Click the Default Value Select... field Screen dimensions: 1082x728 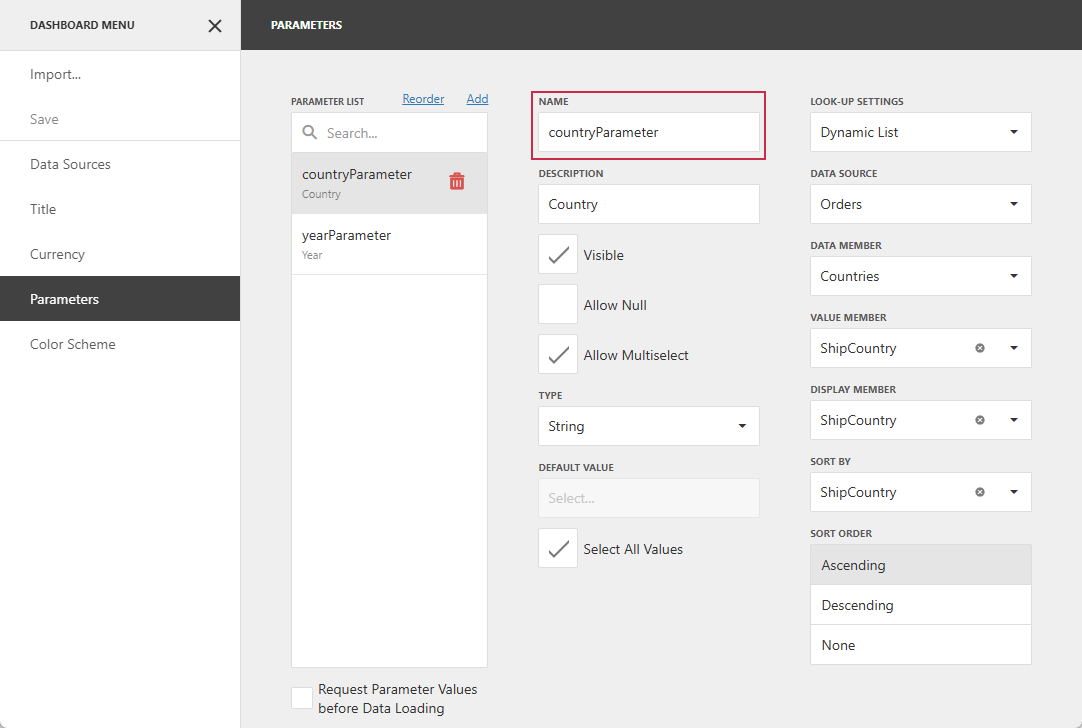coord(649,498)
